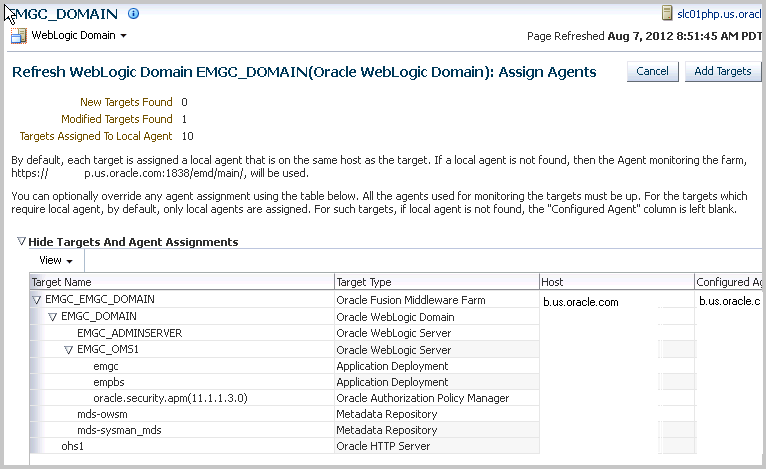Click the Modified Targets Found label

coord(117,119)
